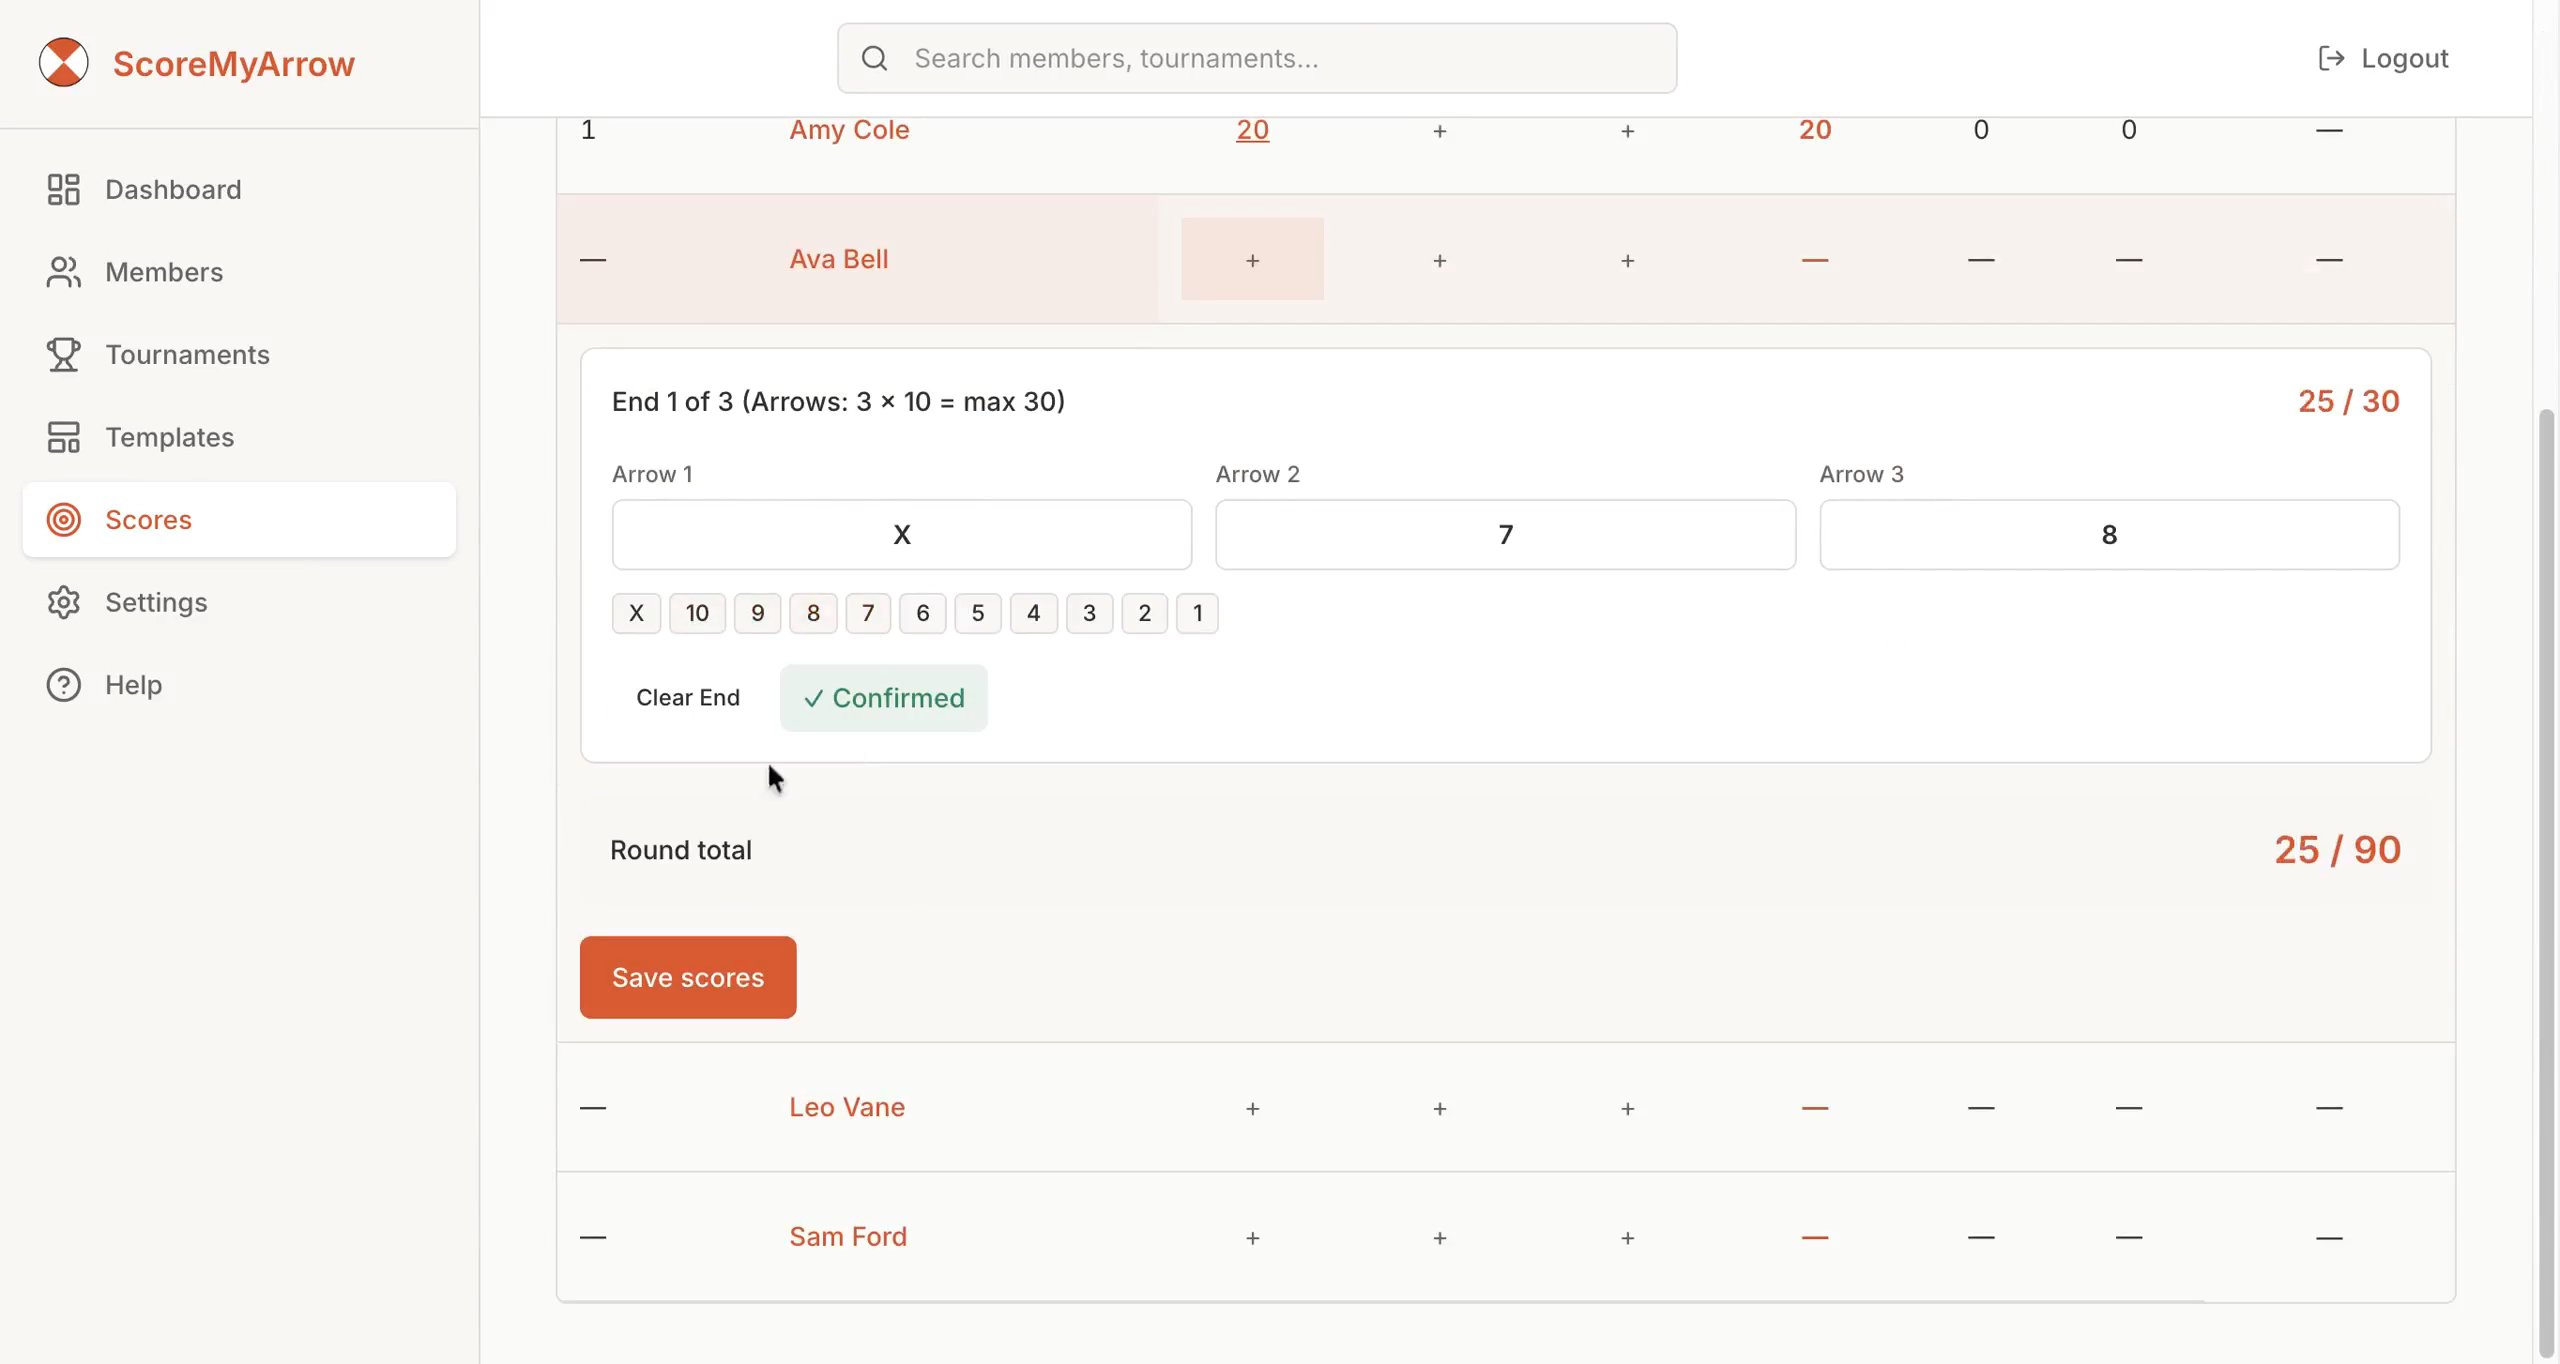Click Clear End

click(688, 698)
